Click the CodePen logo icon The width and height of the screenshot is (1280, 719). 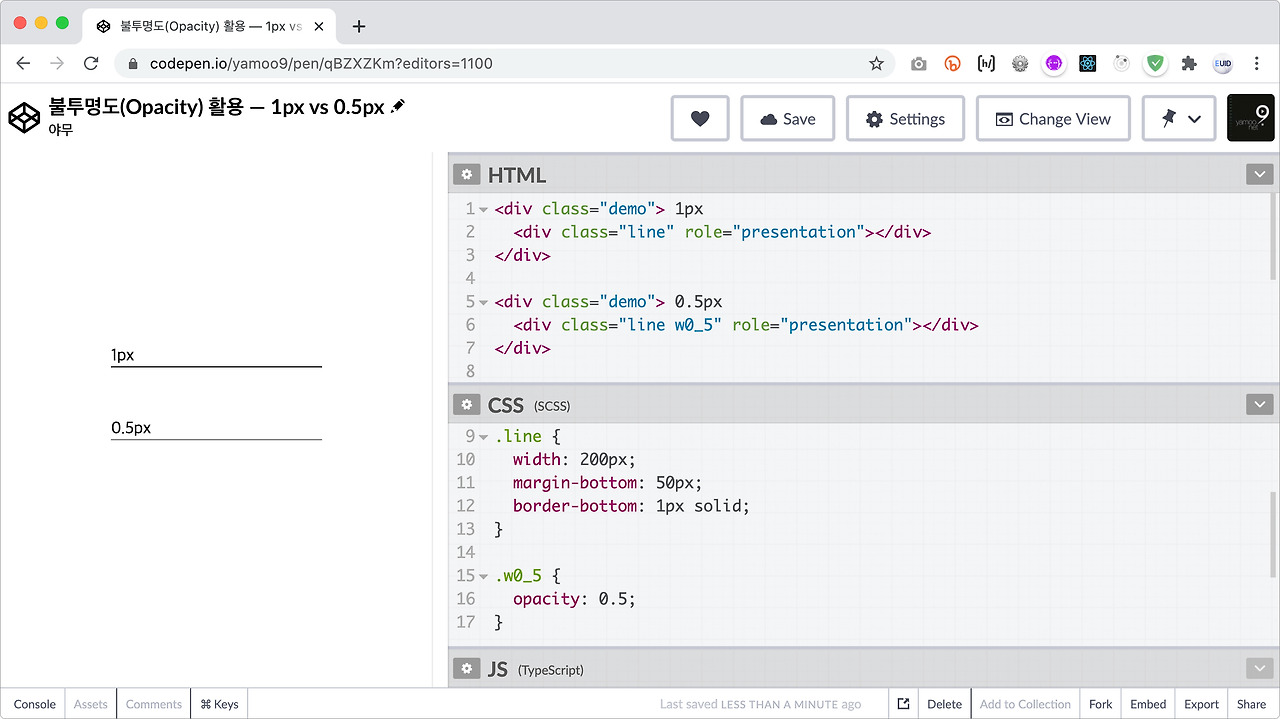(24, 118)
